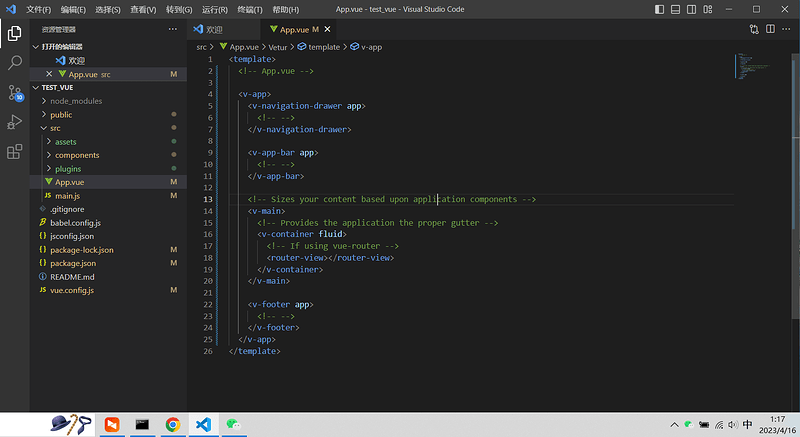800x437 pixels.
Task: Open jsconfig.json in the file tree
Action: (72, 236)
